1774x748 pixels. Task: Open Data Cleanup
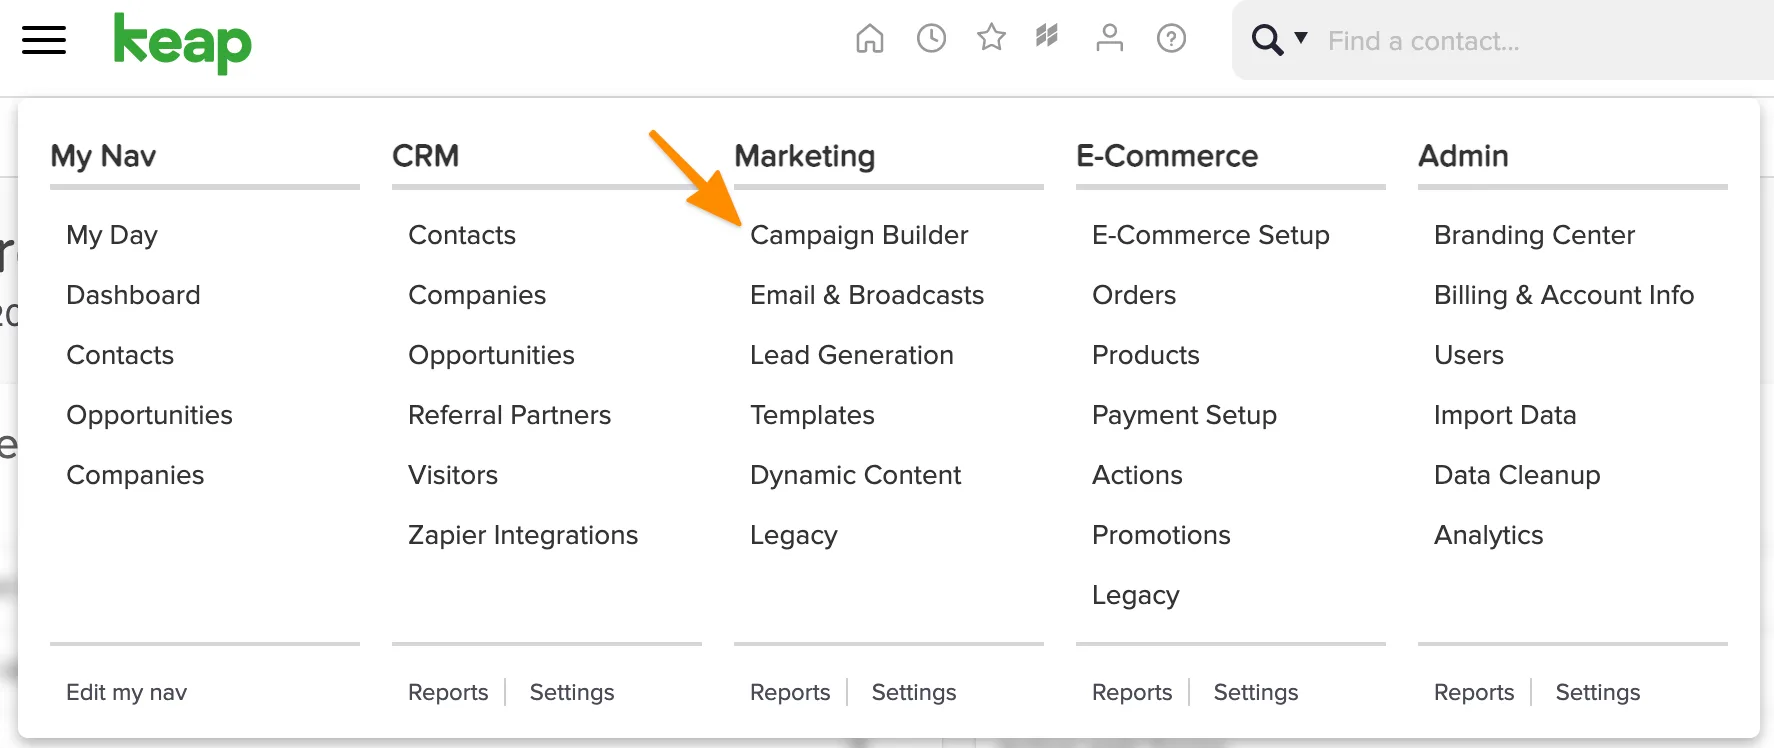click(1517, 476)
